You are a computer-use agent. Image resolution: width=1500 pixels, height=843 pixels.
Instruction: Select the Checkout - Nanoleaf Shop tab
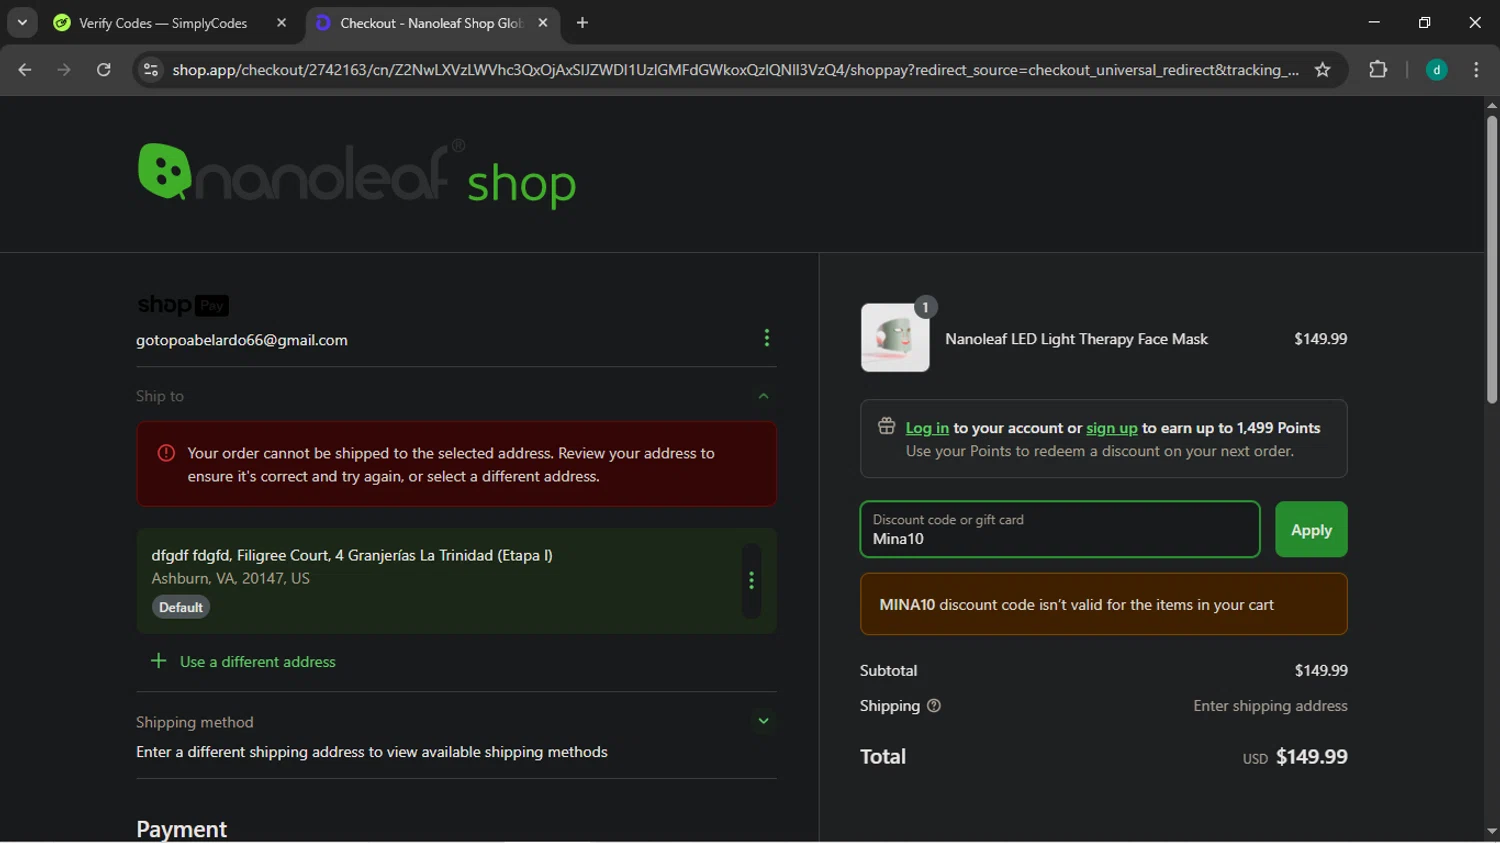click(430, 22)
